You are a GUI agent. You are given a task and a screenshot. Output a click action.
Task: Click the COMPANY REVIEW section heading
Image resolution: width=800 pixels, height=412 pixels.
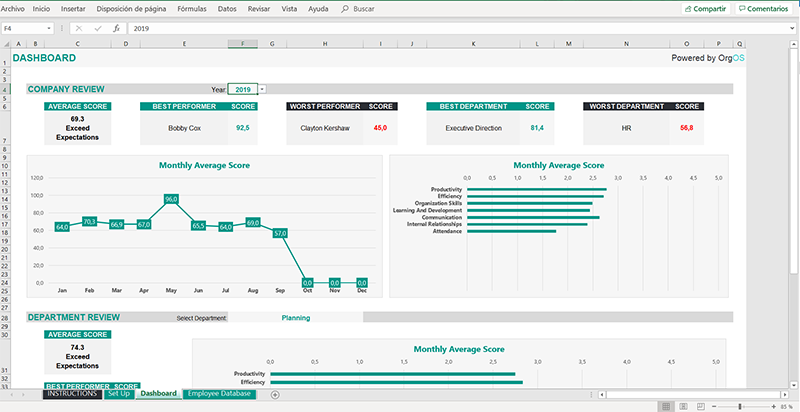[x=66, y=89]
